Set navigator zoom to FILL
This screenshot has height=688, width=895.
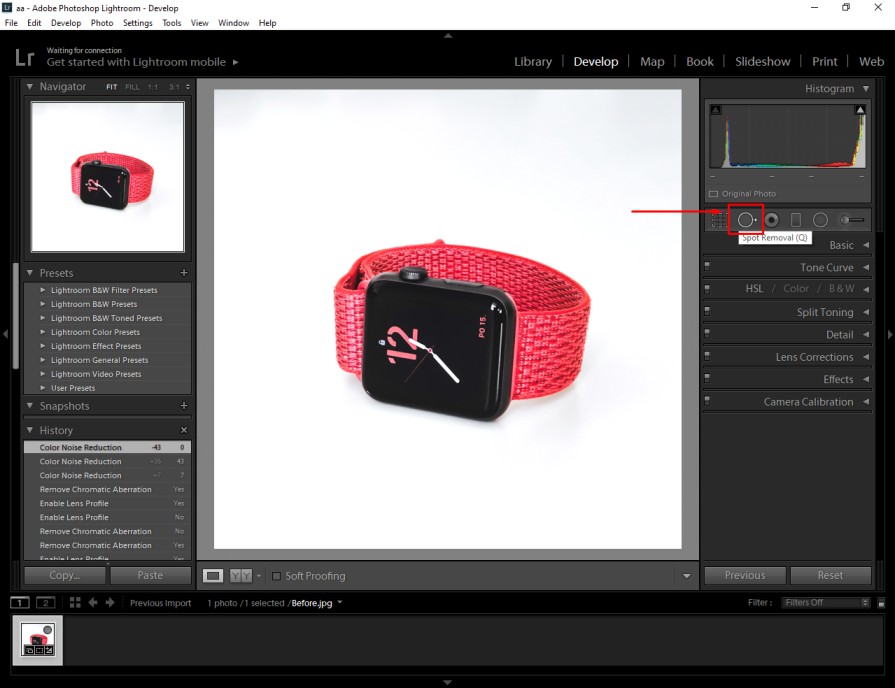click(x=132, y=87)
